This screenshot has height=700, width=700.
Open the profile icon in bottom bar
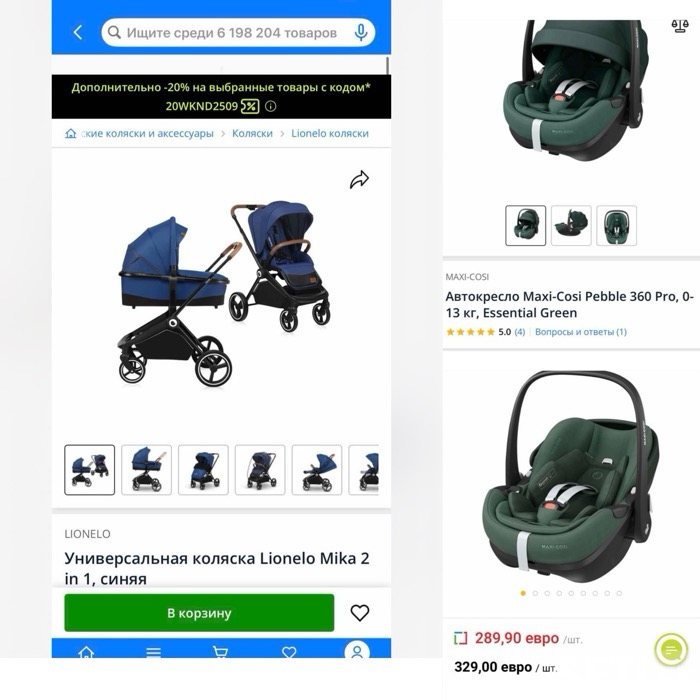click(357, 651)
